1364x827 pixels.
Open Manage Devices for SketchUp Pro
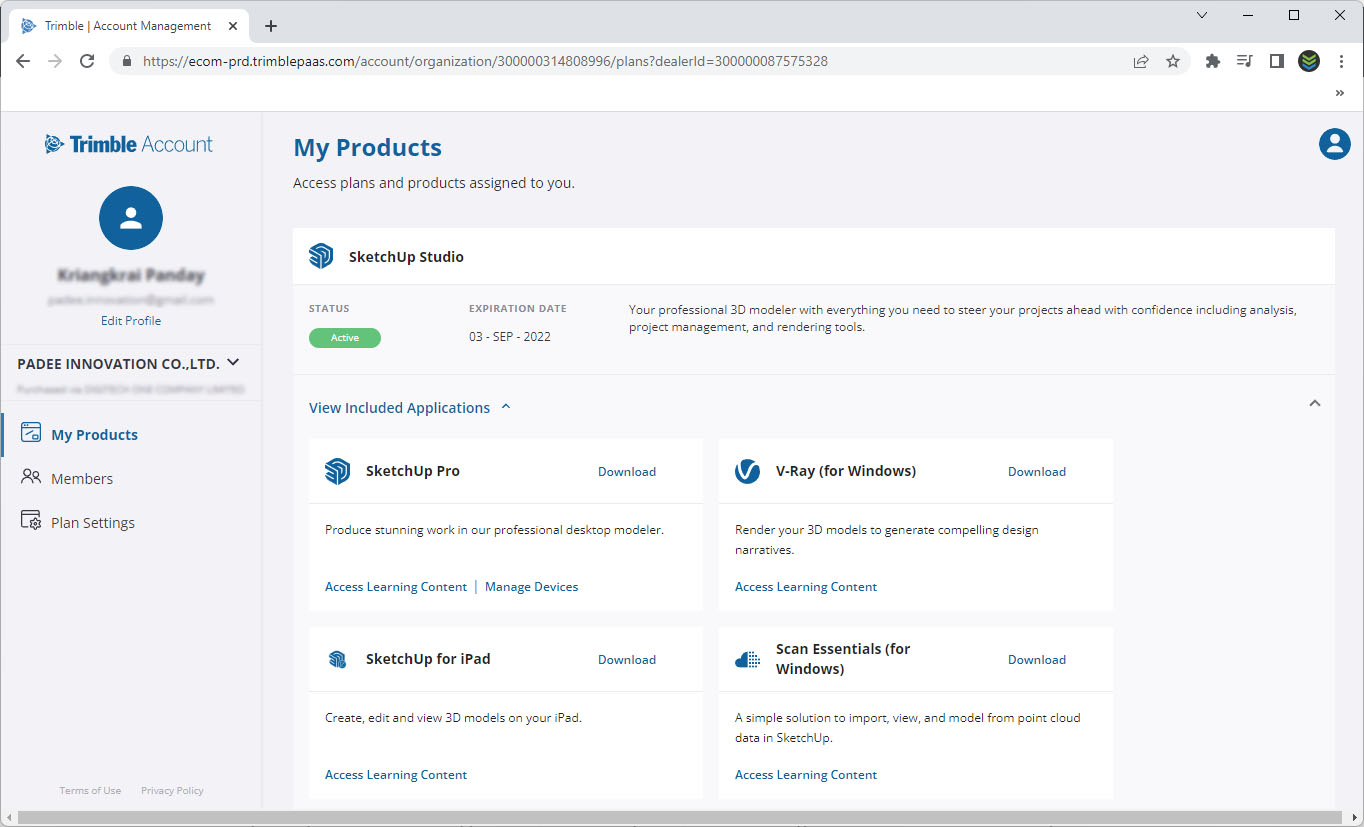click(532, 587)
